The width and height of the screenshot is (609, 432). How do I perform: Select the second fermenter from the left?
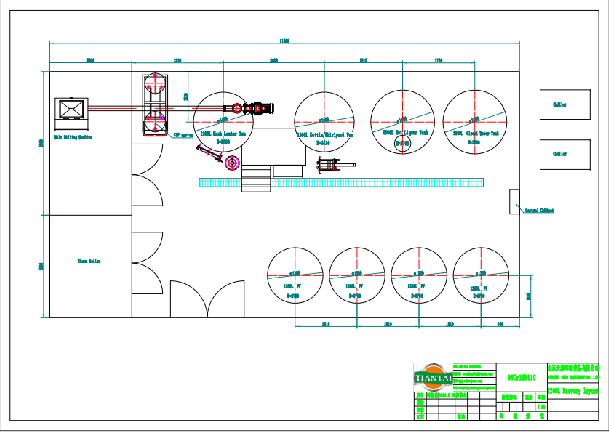(357, 275)
